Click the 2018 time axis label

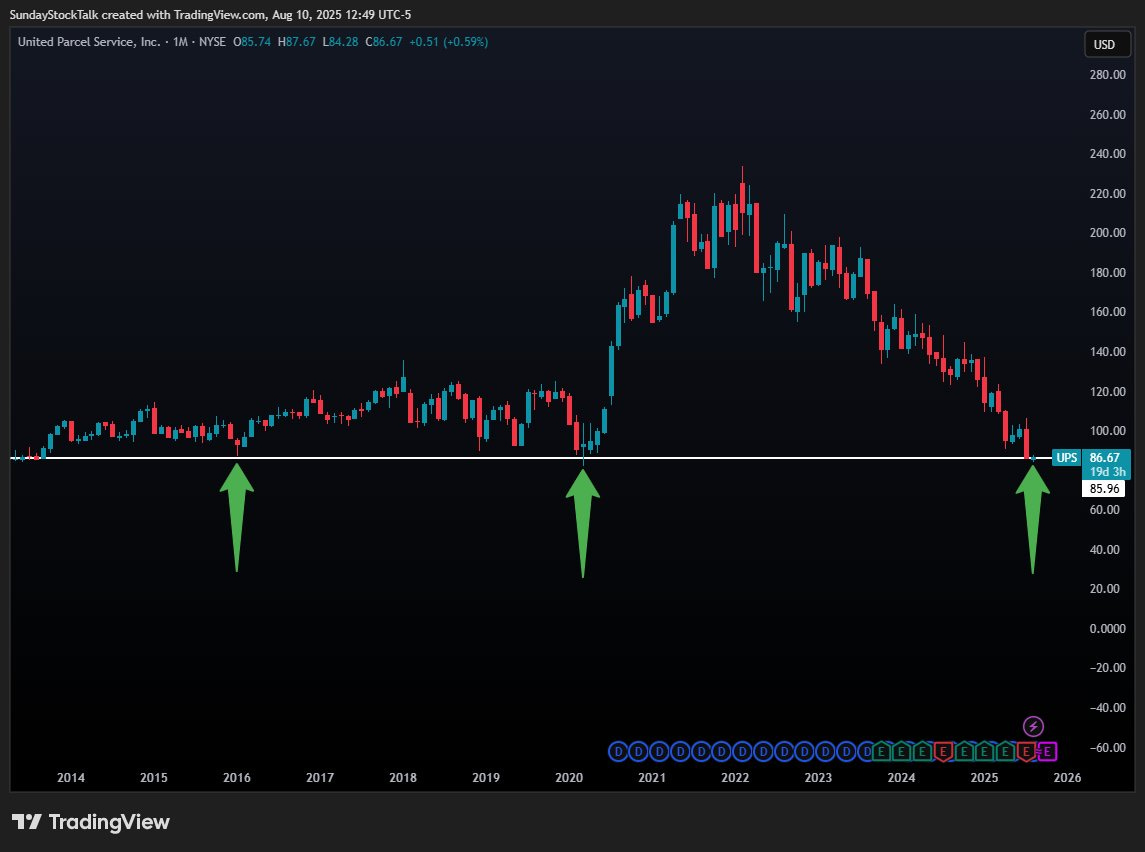click(403, 778)
